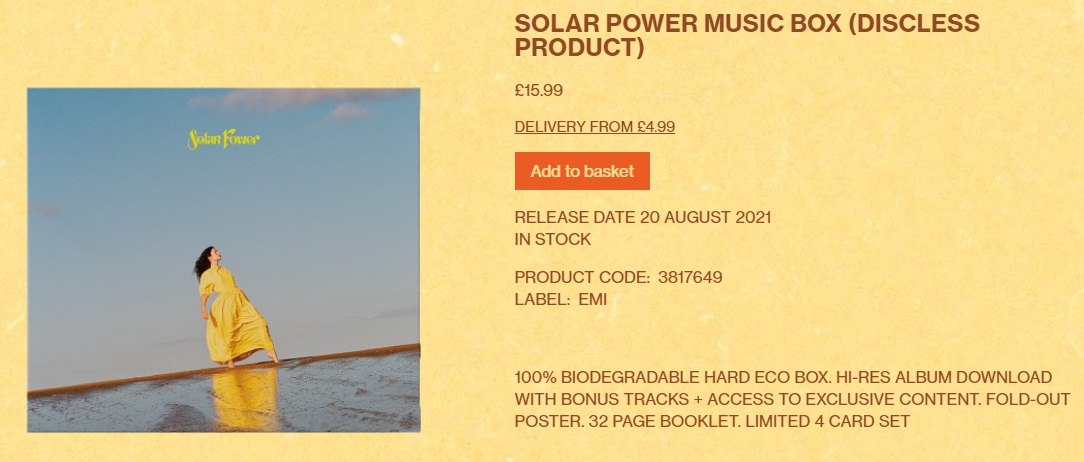This screenshot has height=462, width=1084.
Task: Click the Add to basket button
Action: 582,171
